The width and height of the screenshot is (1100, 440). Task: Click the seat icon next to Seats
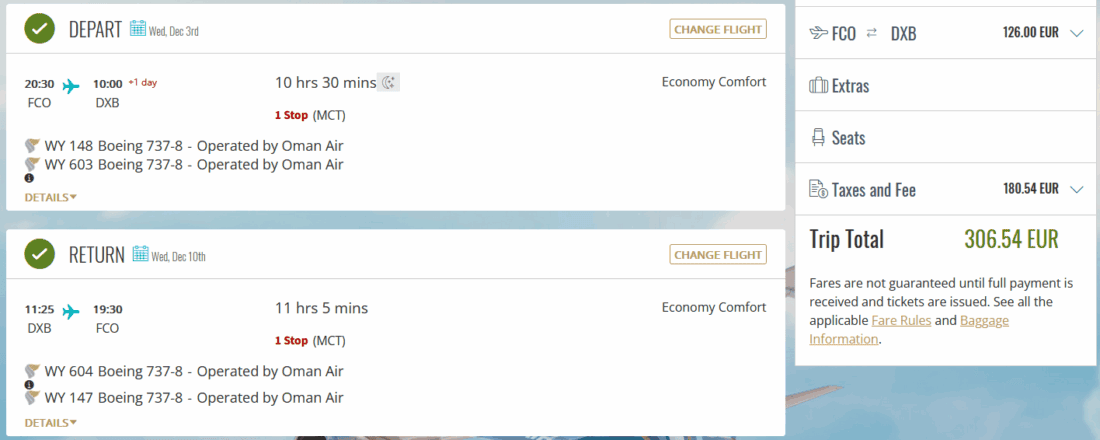(x=818, y=138)
